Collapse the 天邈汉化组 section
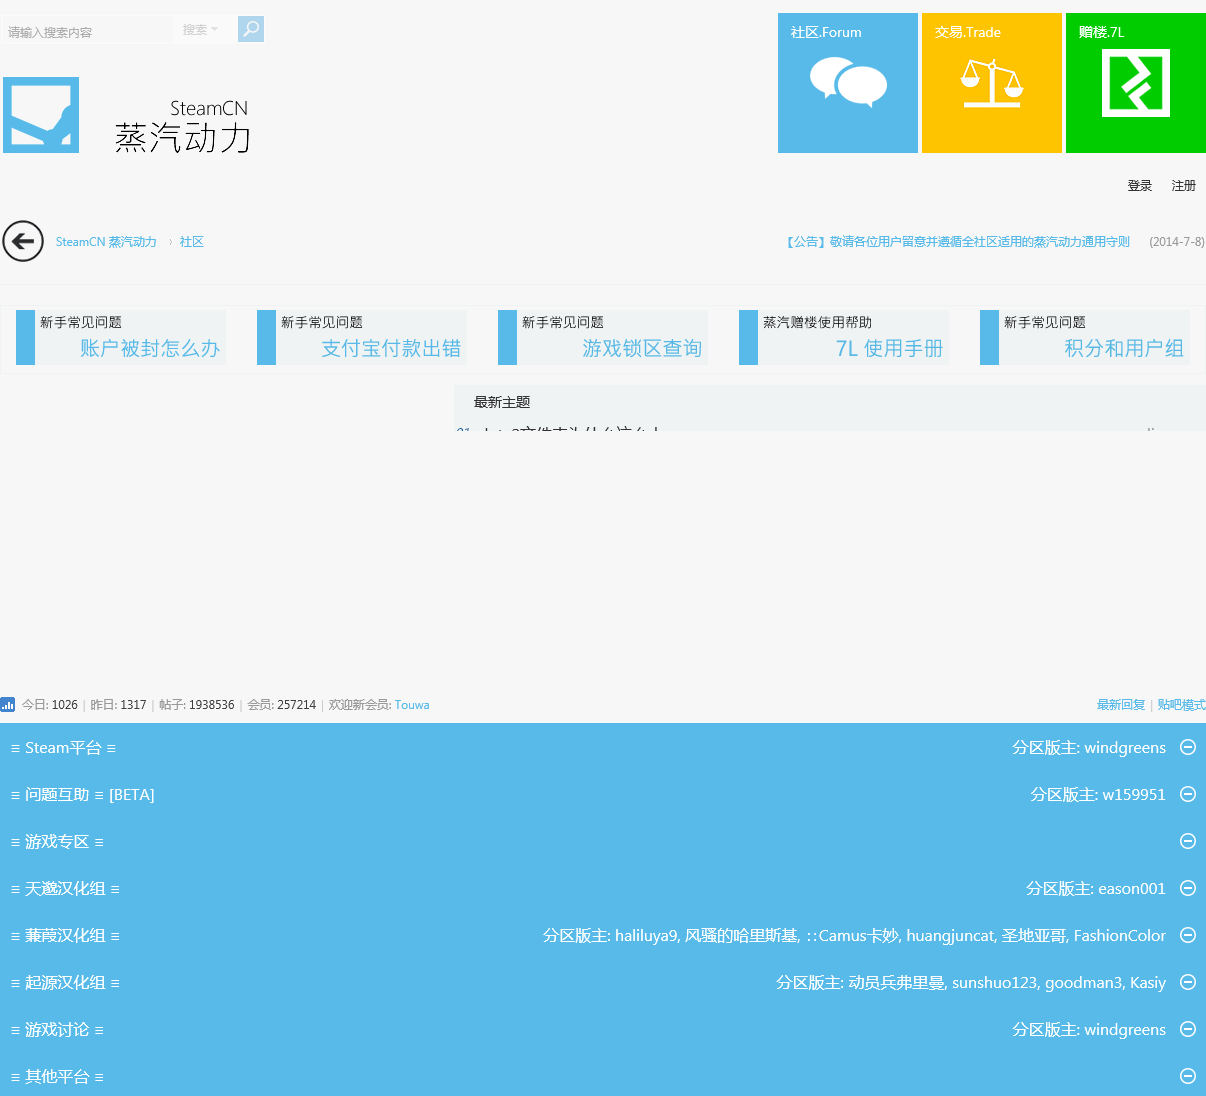 (1188, 888)
